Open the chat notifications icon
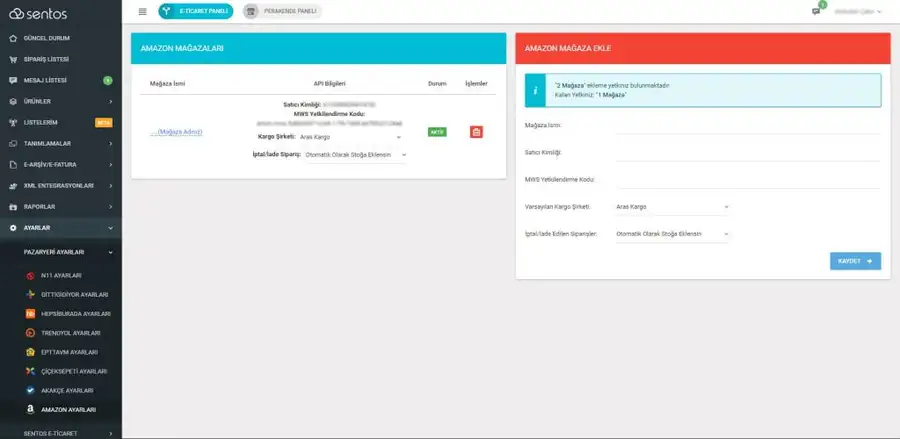 click(816, 11)
